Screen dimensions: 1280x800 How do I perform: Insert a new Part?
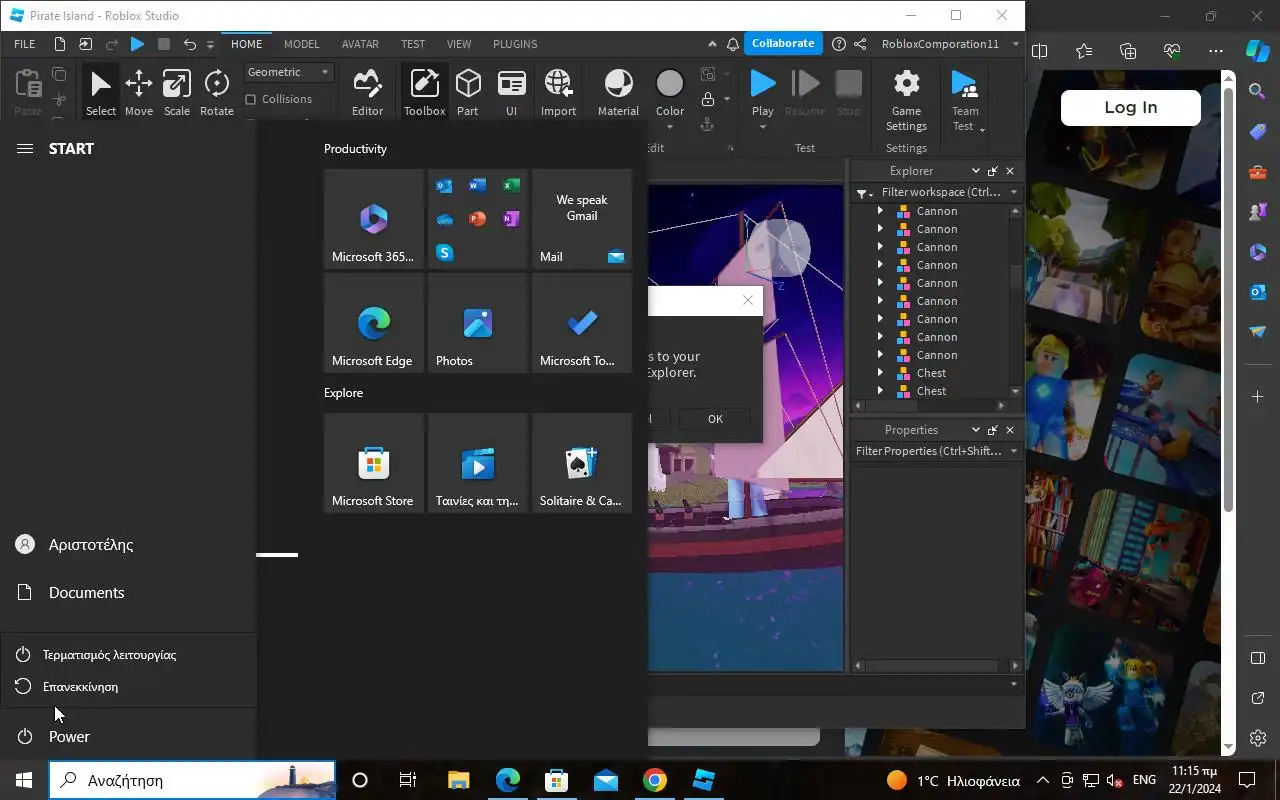coord(468,93)
